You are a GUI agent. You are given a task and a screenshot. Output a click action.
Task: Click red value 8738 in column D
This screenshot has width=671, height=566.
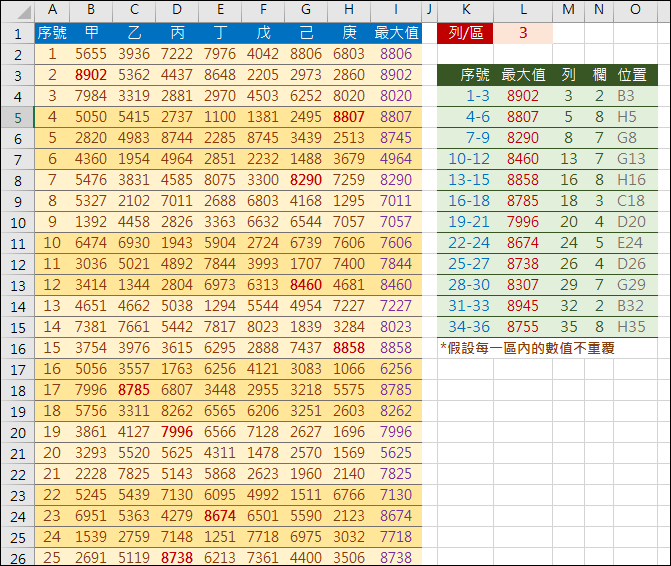click(177, 558)
